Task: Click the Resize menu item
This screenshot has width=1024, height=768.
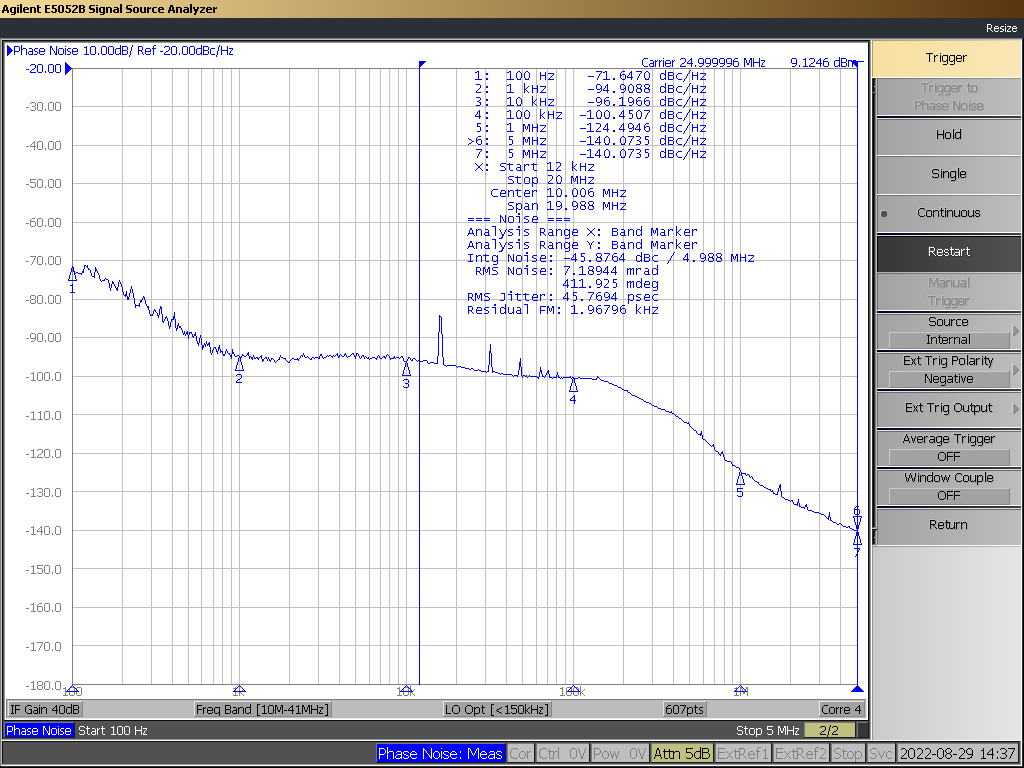Action: (x=1001, y=28)
